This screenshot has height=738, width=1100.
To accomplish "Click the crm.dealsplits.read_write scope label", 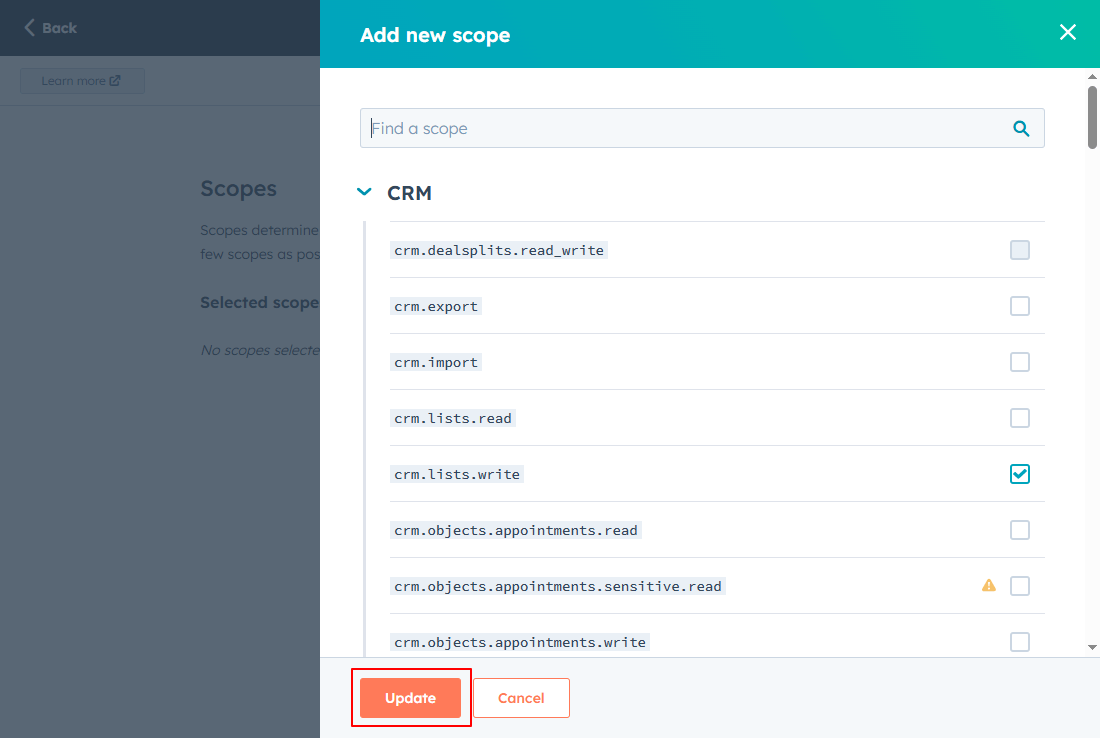I will (499, 250).
